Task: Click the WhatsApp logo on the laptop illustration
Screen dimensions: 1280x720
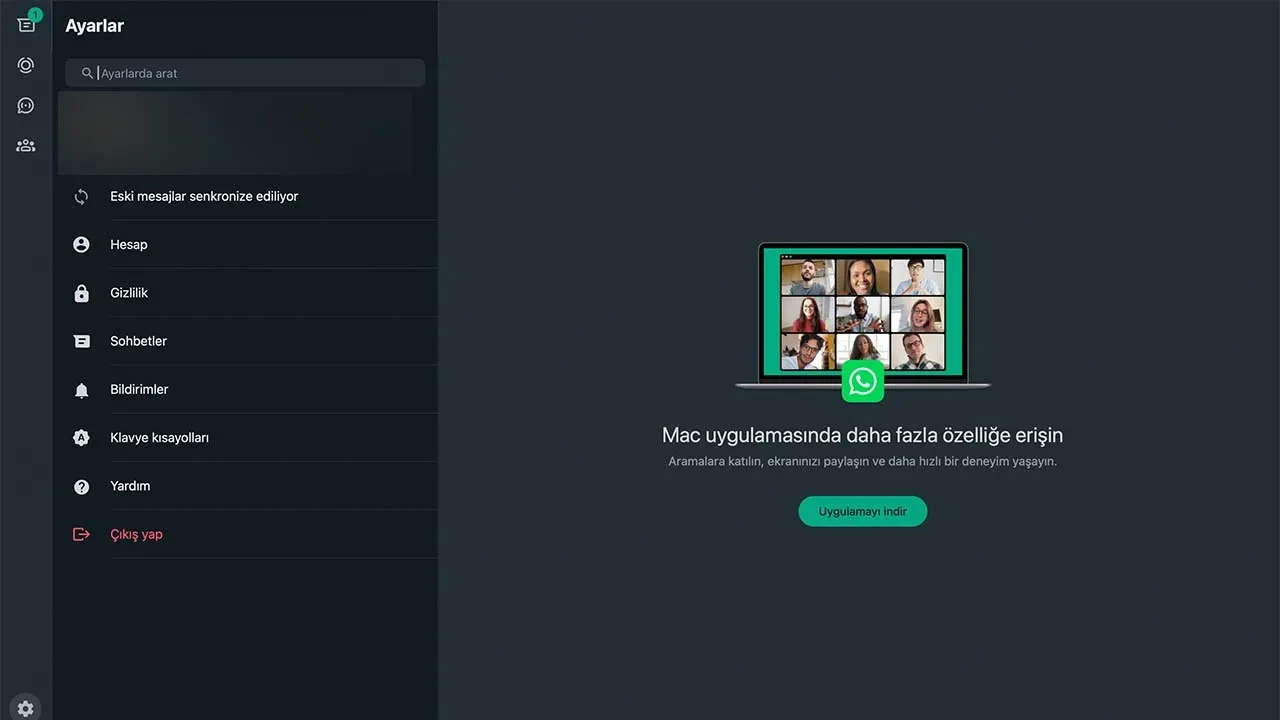Action: click(862, 381)
